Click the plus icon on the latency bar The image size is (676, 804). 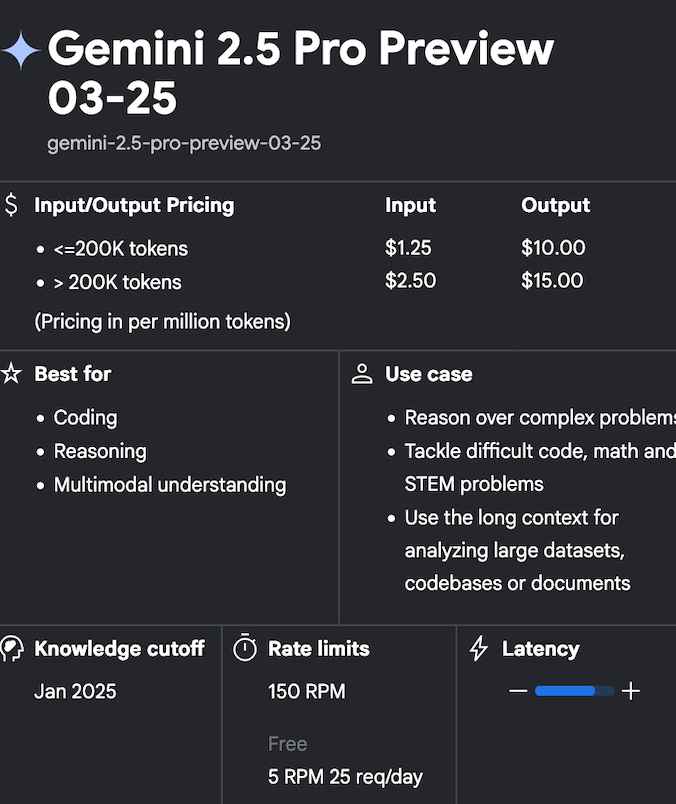(x=631, y=691)
